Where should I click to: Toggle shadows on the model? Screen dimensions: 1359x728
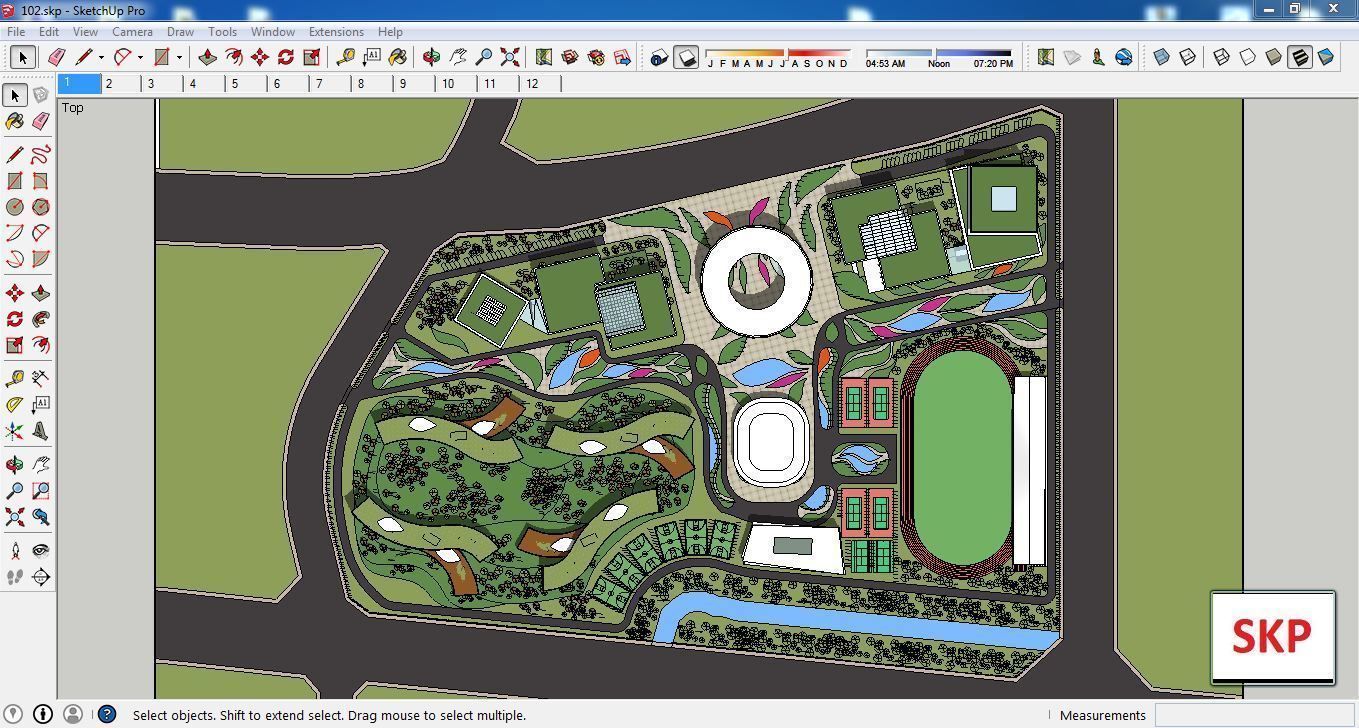pos(688,57)
